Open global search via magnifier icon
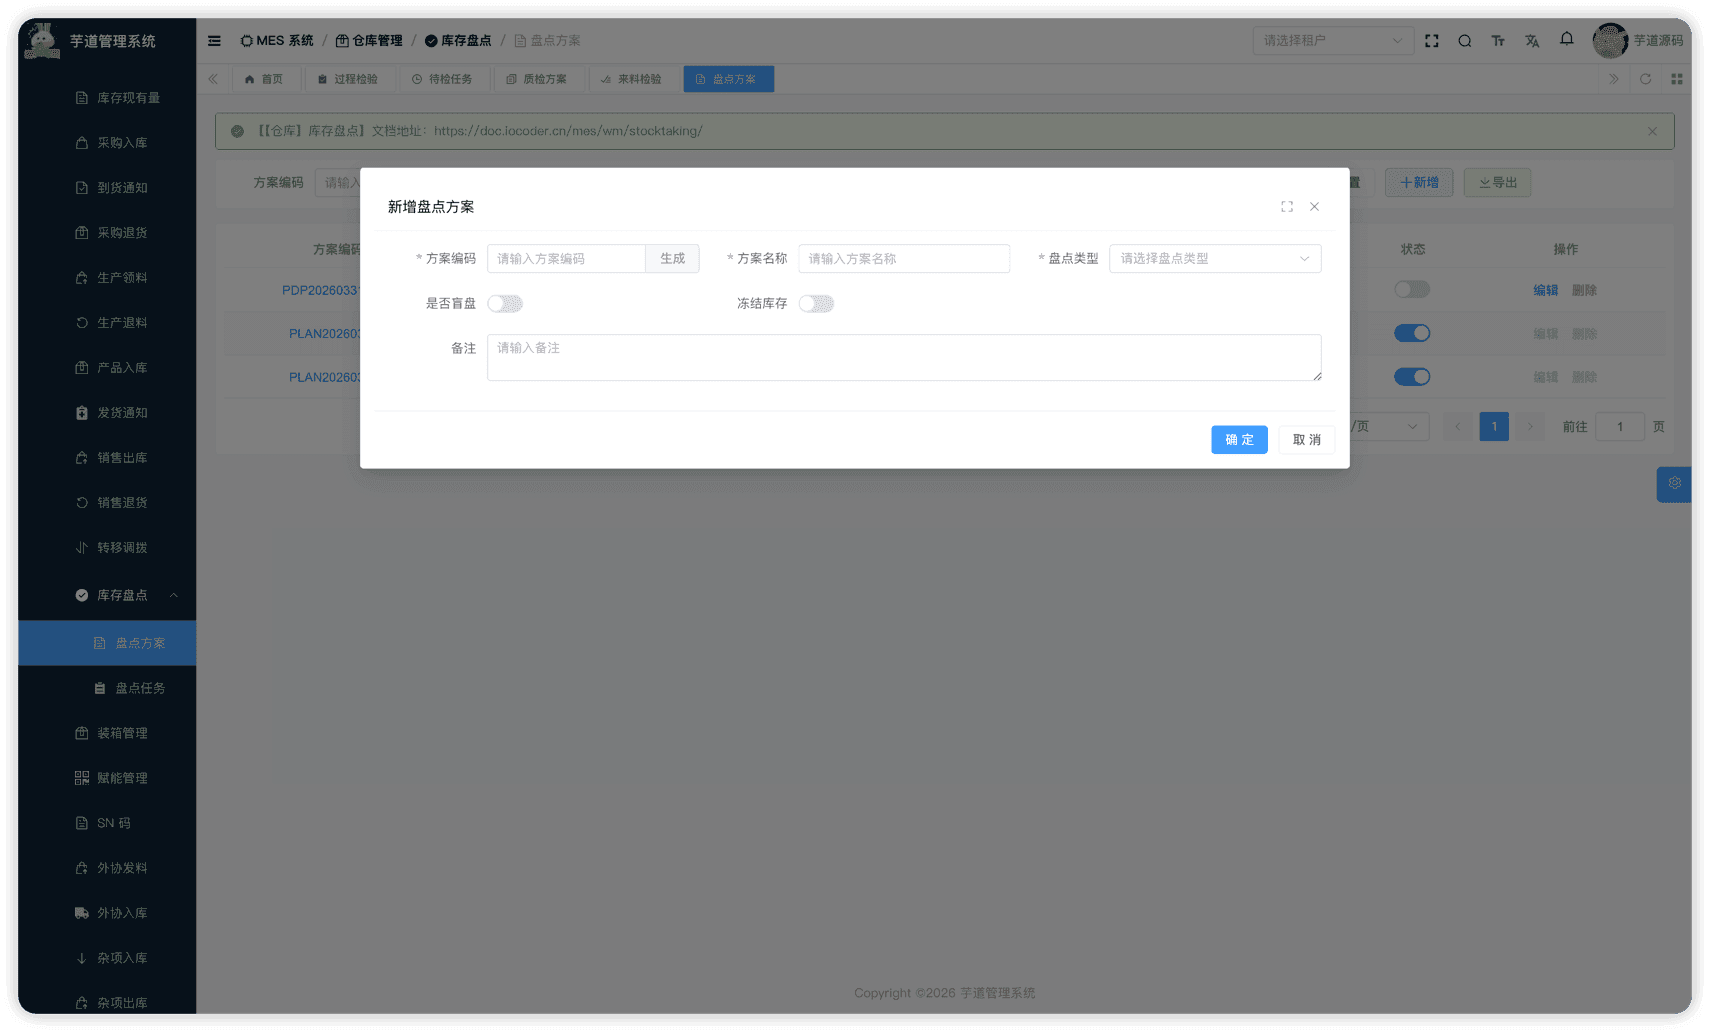 [1464, 40]
